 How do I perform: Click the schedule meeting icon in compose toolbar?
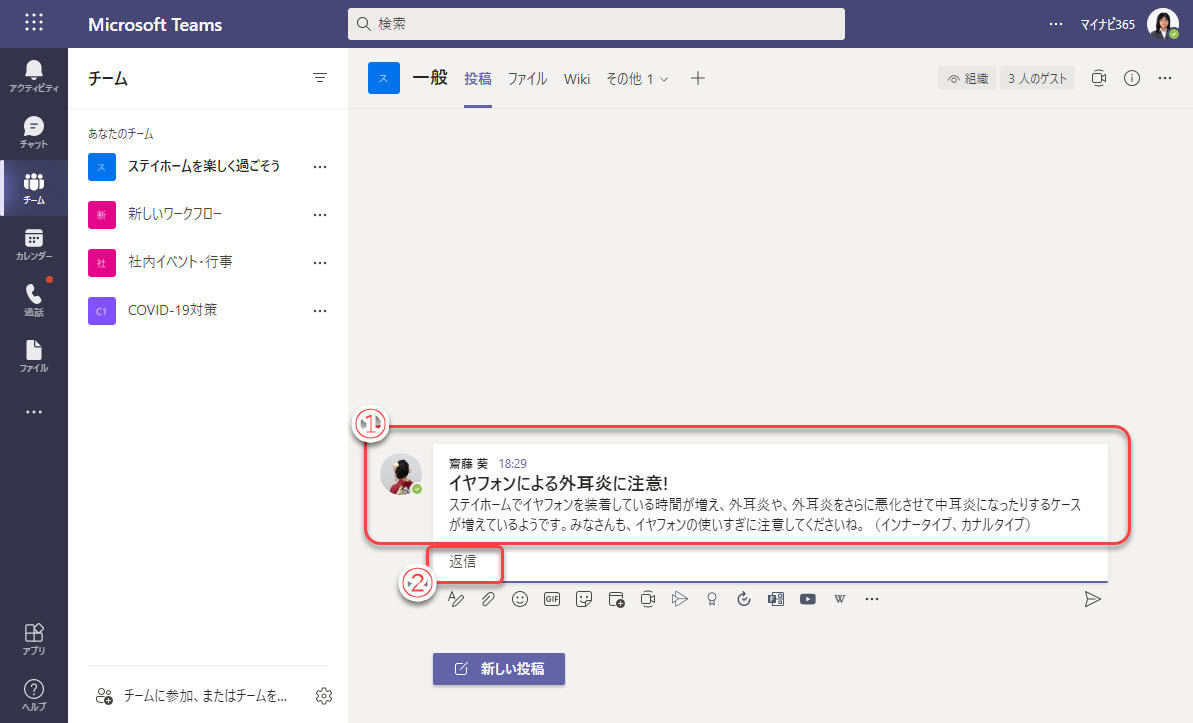pos(616,599)
